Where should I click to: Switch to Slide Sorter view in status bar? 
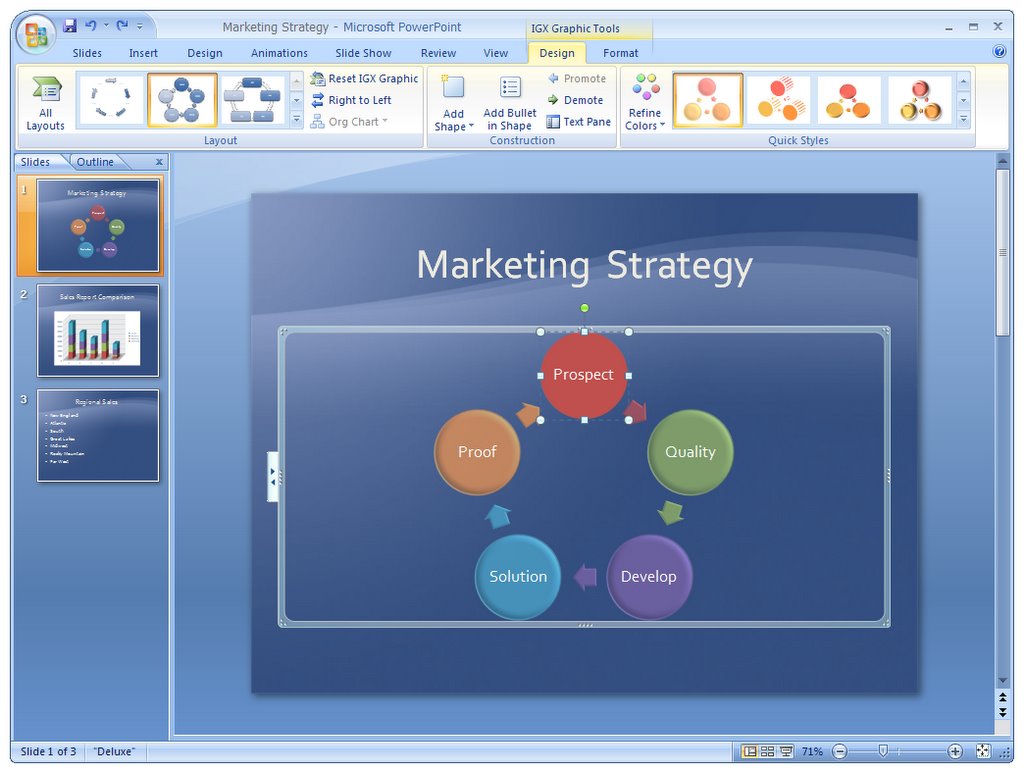768,751
